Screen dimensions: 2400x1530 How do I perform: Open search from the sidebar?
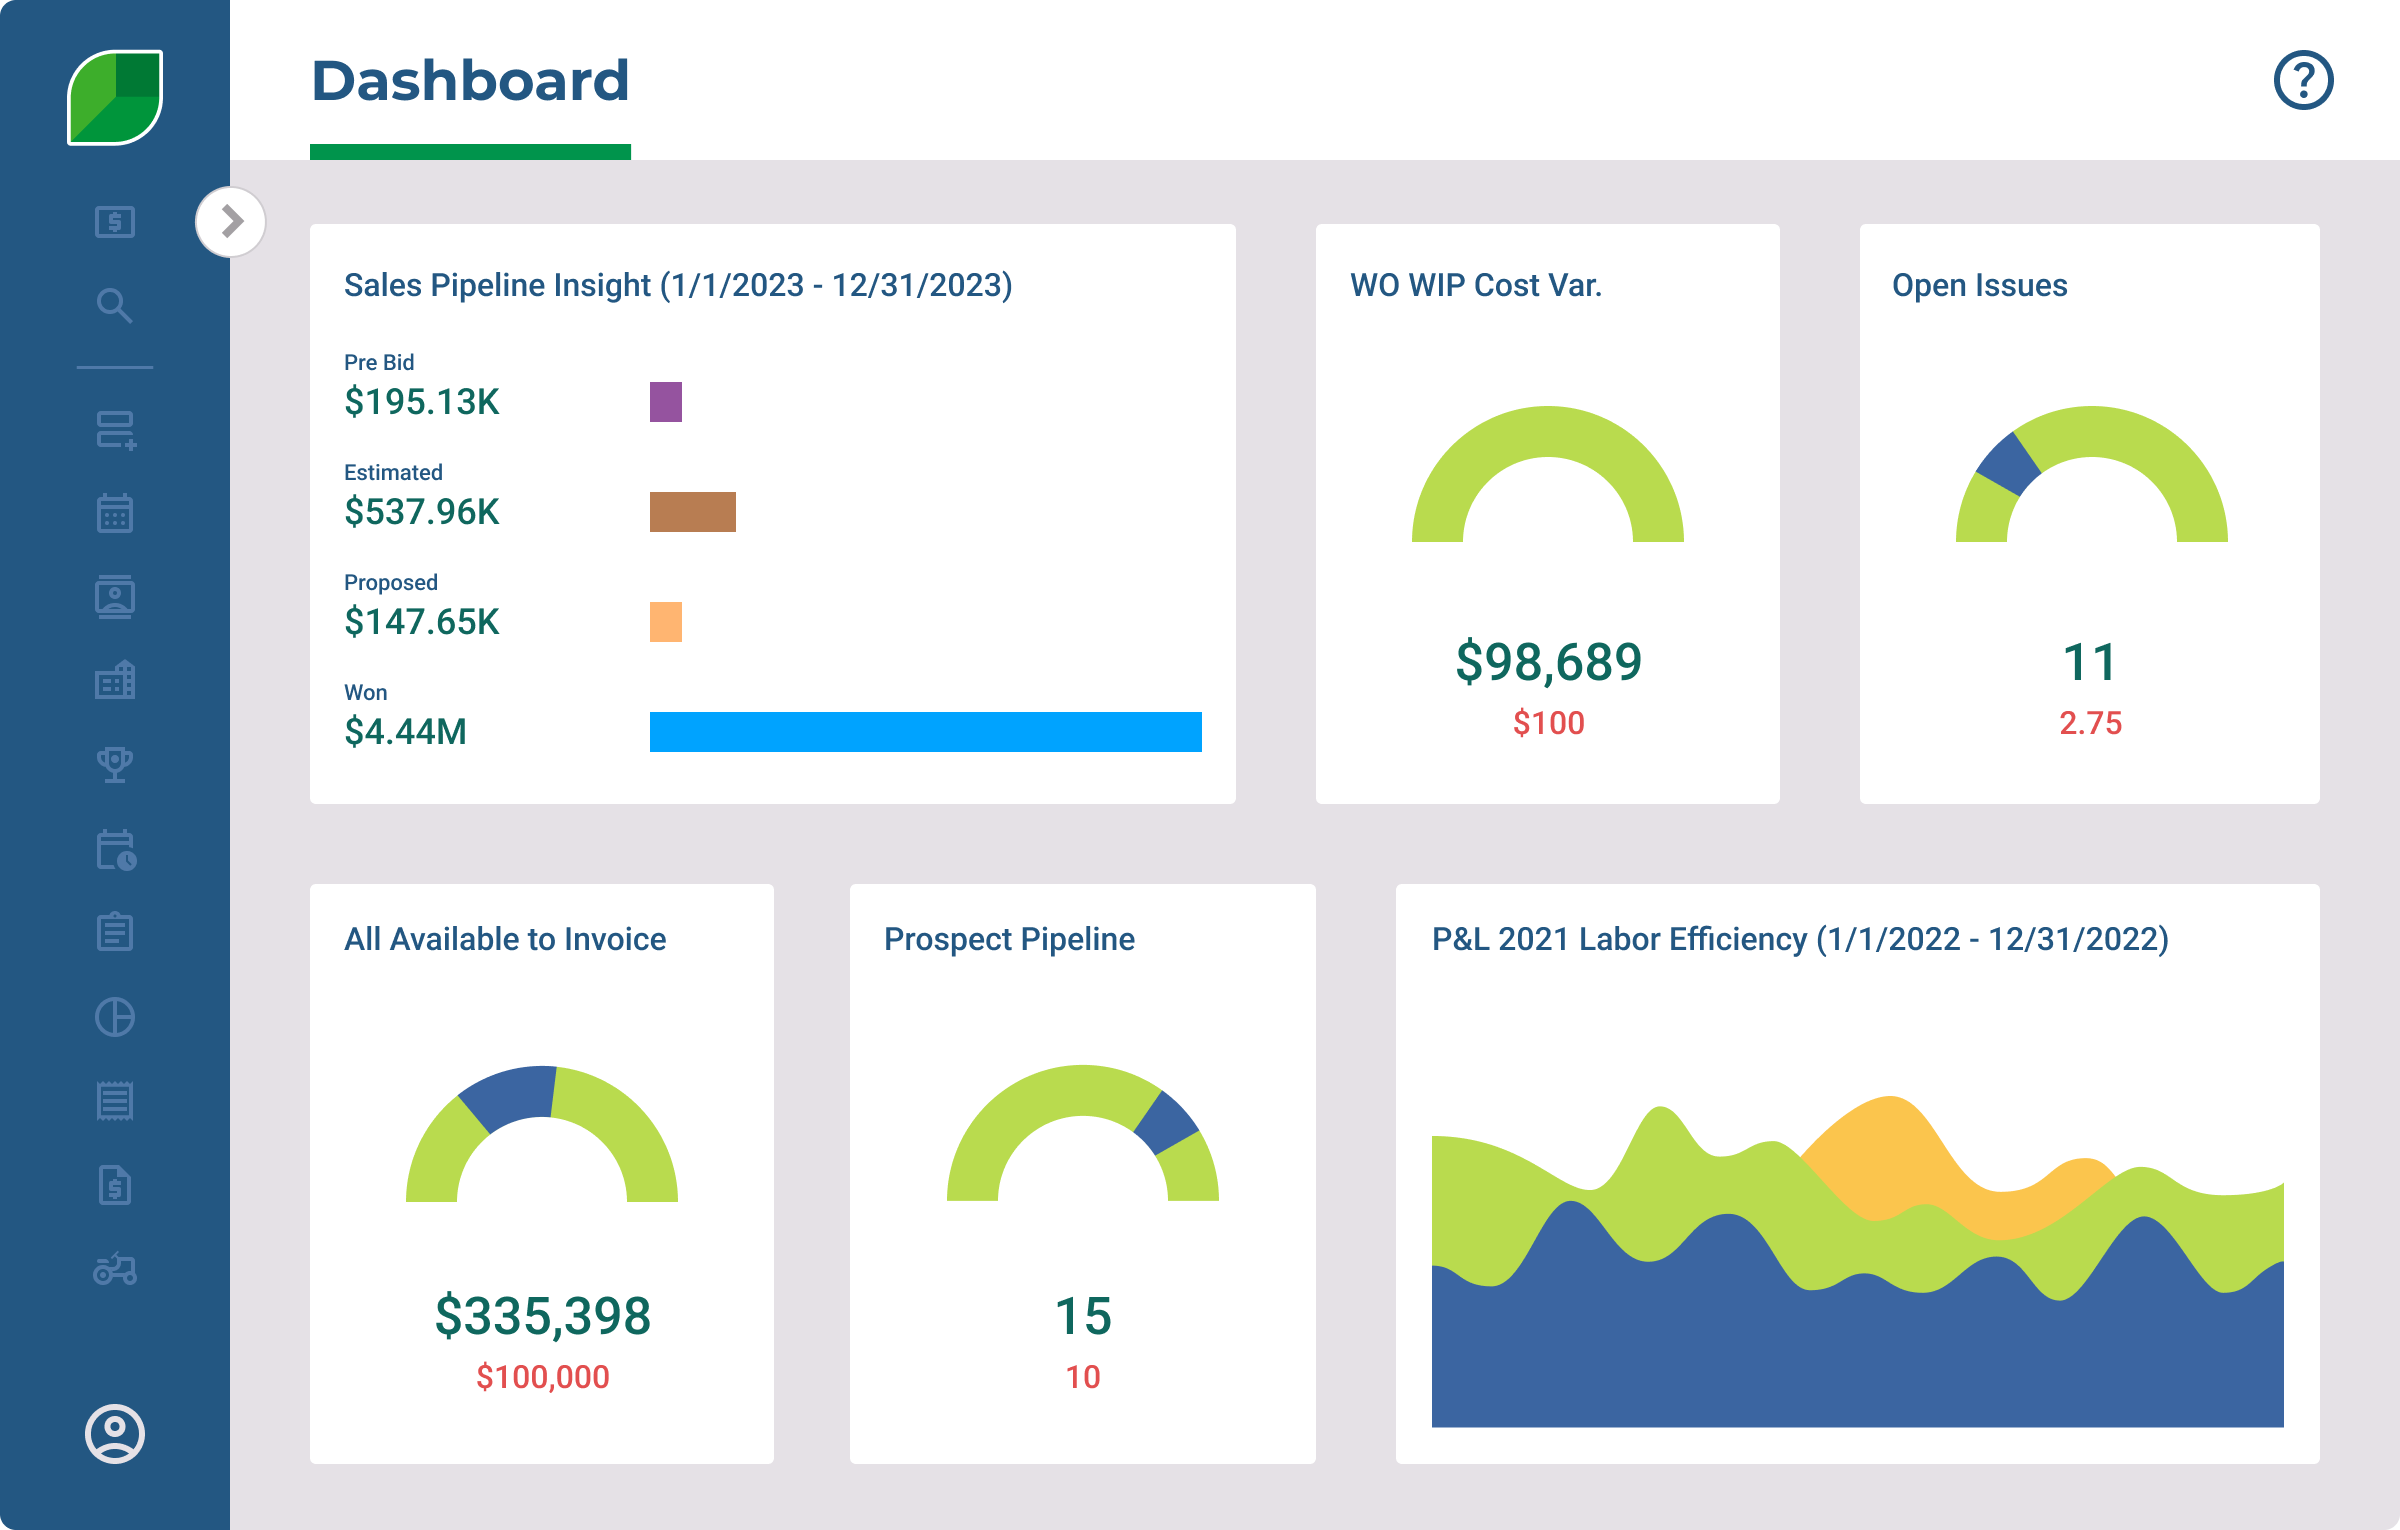(115, 307)
